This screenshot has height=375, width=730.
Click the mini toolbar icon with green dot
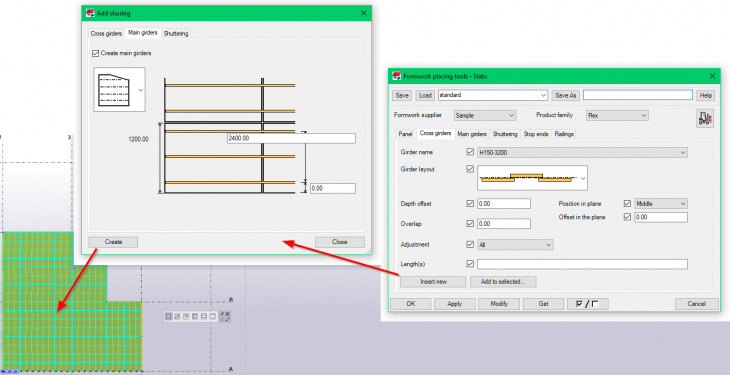pyautogui.click(x=177, y=316)
